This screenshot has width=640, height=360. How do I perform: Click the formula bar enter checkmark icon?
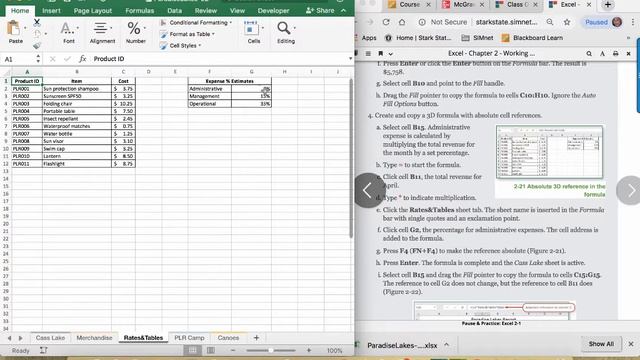coord(67,59)
